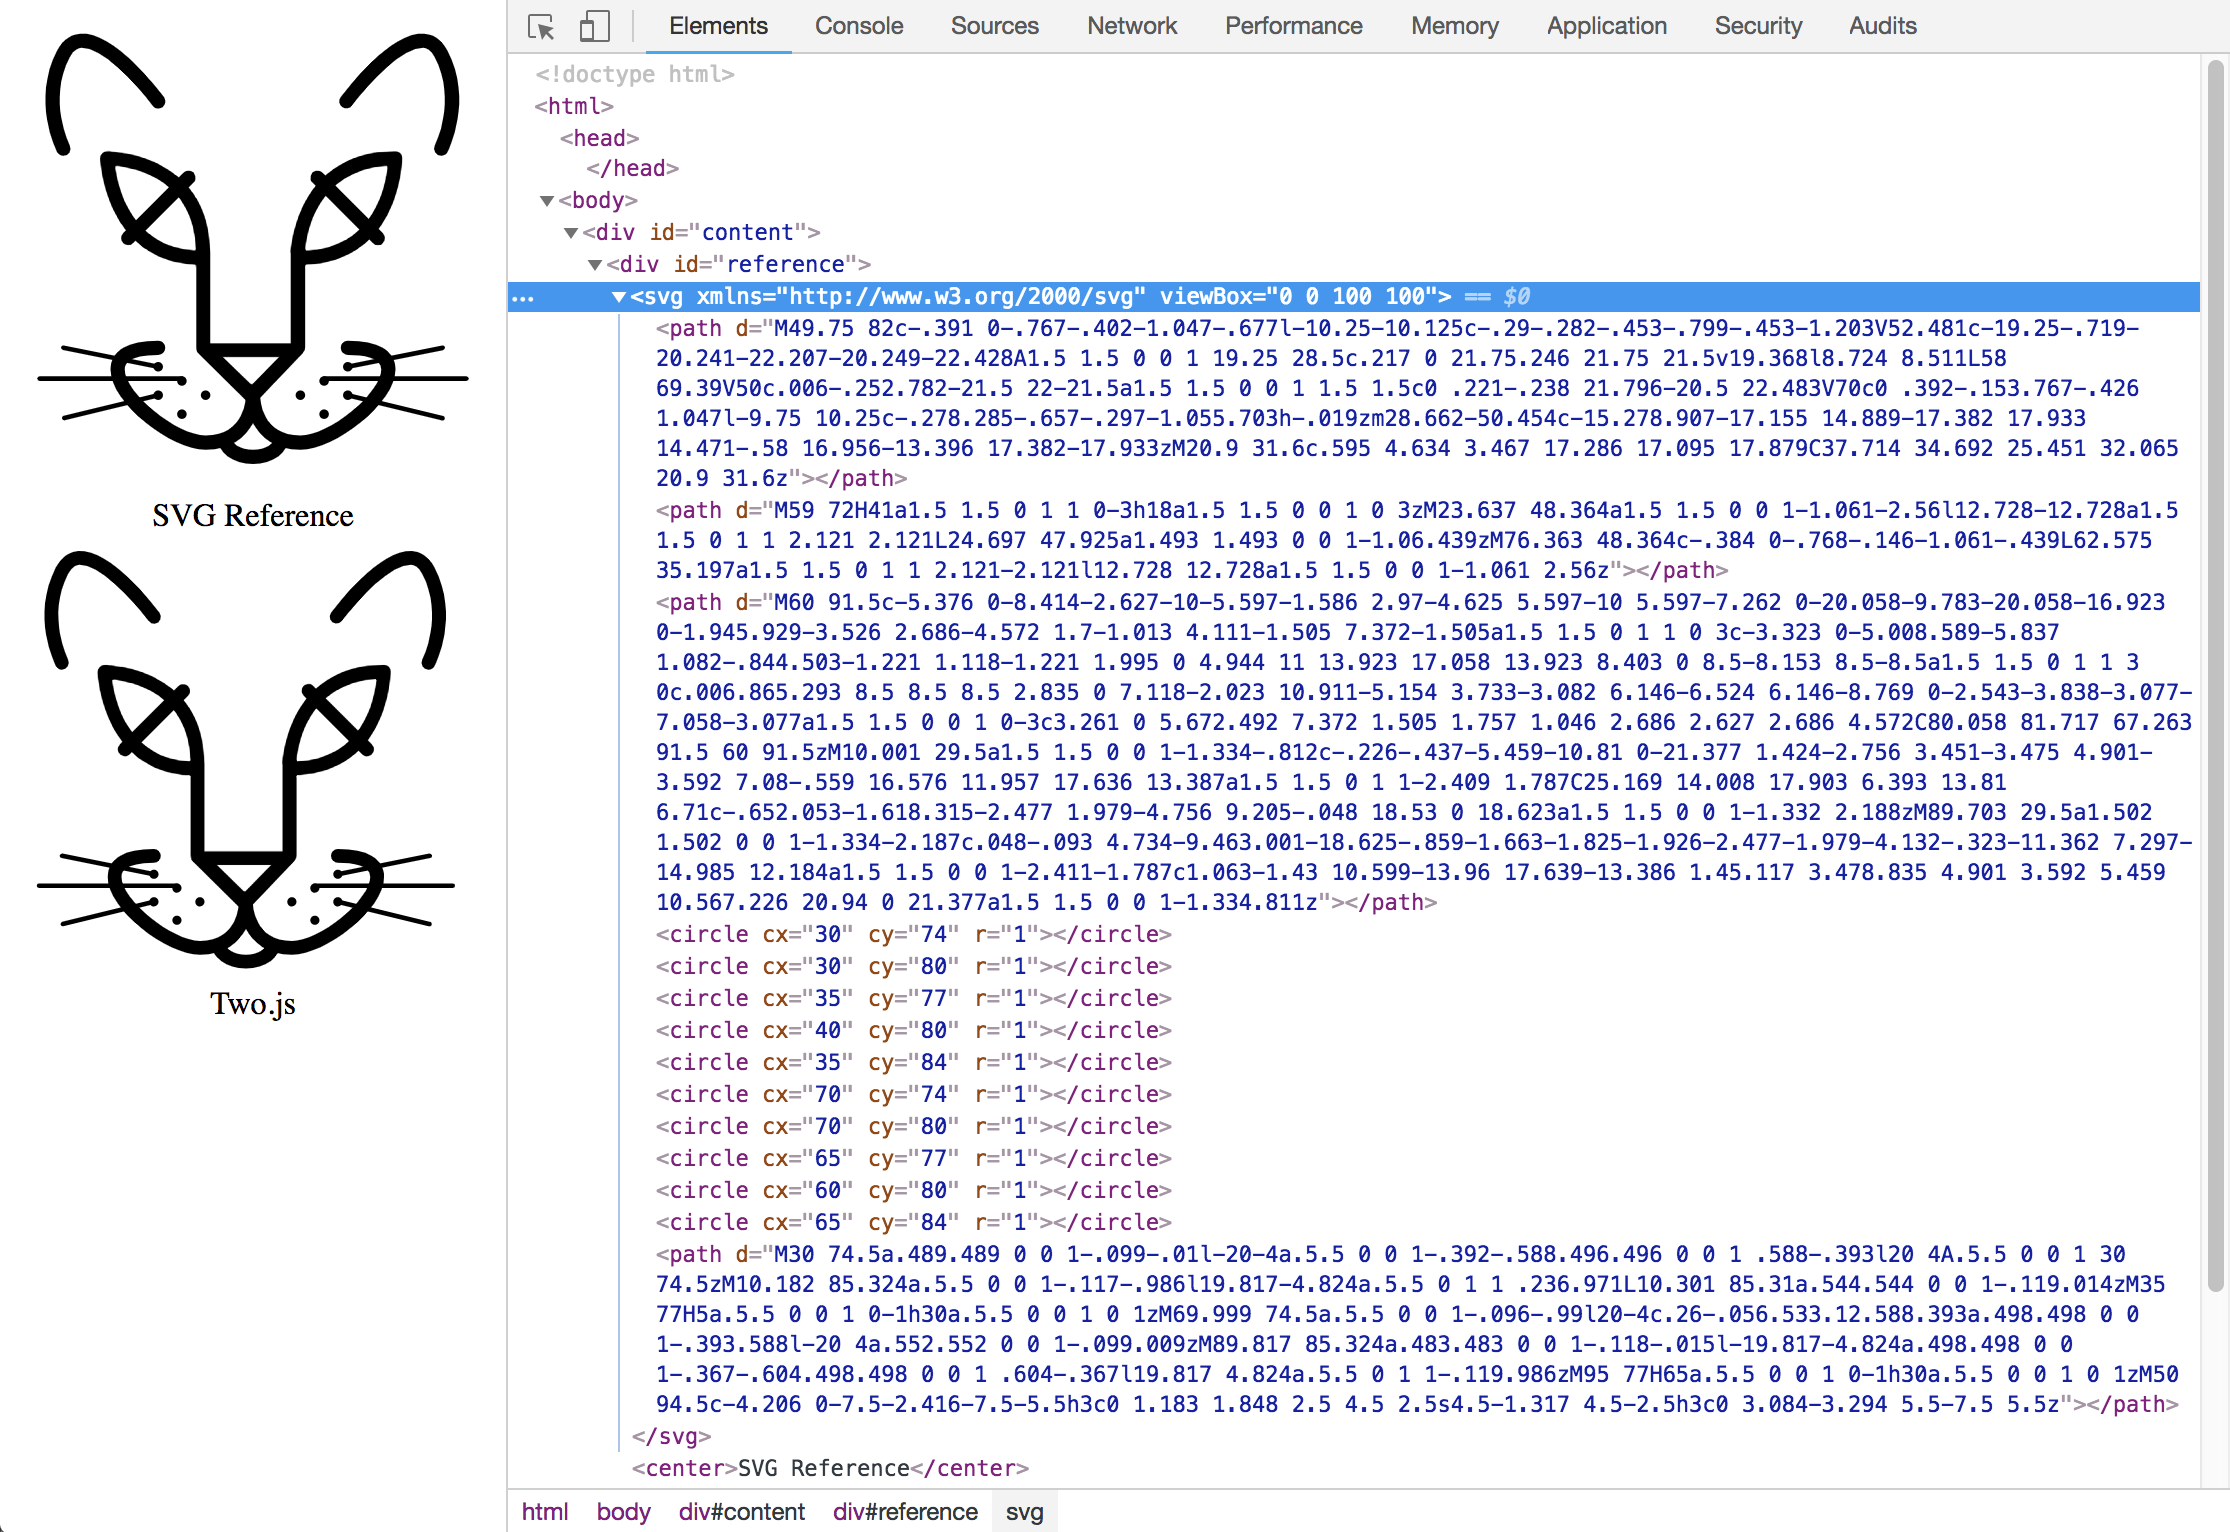Switch to the Performance tab
This screenshot has height=1532, width=2230.
(x=1293, y=26)
